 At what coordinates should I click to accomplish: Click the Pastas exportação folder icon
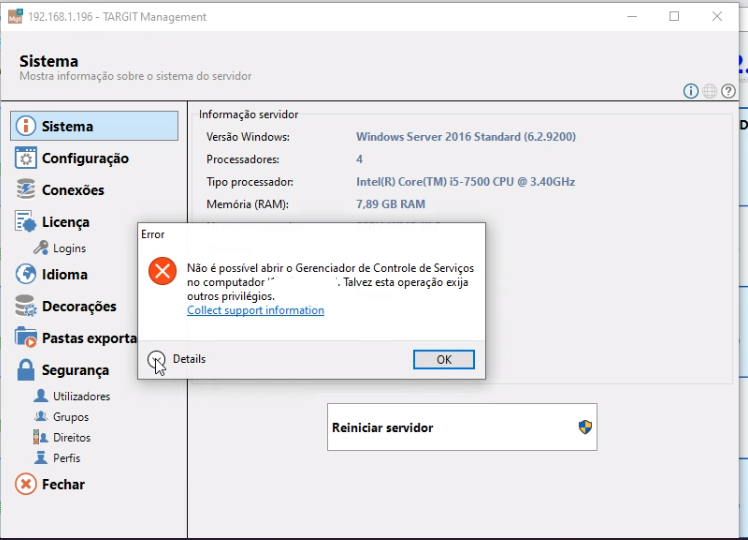tap(25, 337)
